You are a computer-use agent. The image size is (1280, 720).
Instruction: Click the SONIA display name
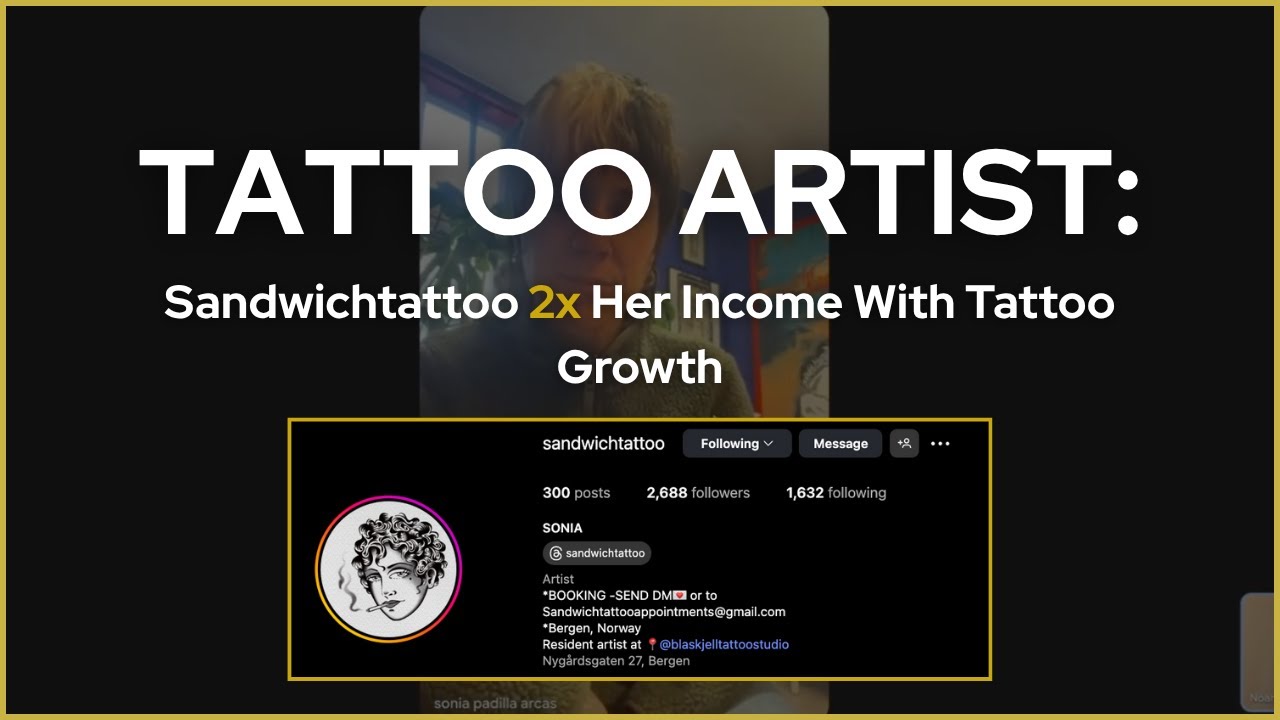tap(562, 528)
